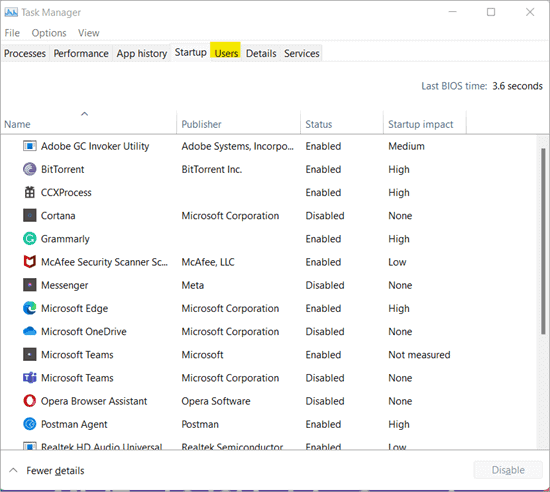Select the BitTorrent entry name
Image resolution: width=550 pixels, height=492 pixels.
pyautogui.click(x=62, y=169)
